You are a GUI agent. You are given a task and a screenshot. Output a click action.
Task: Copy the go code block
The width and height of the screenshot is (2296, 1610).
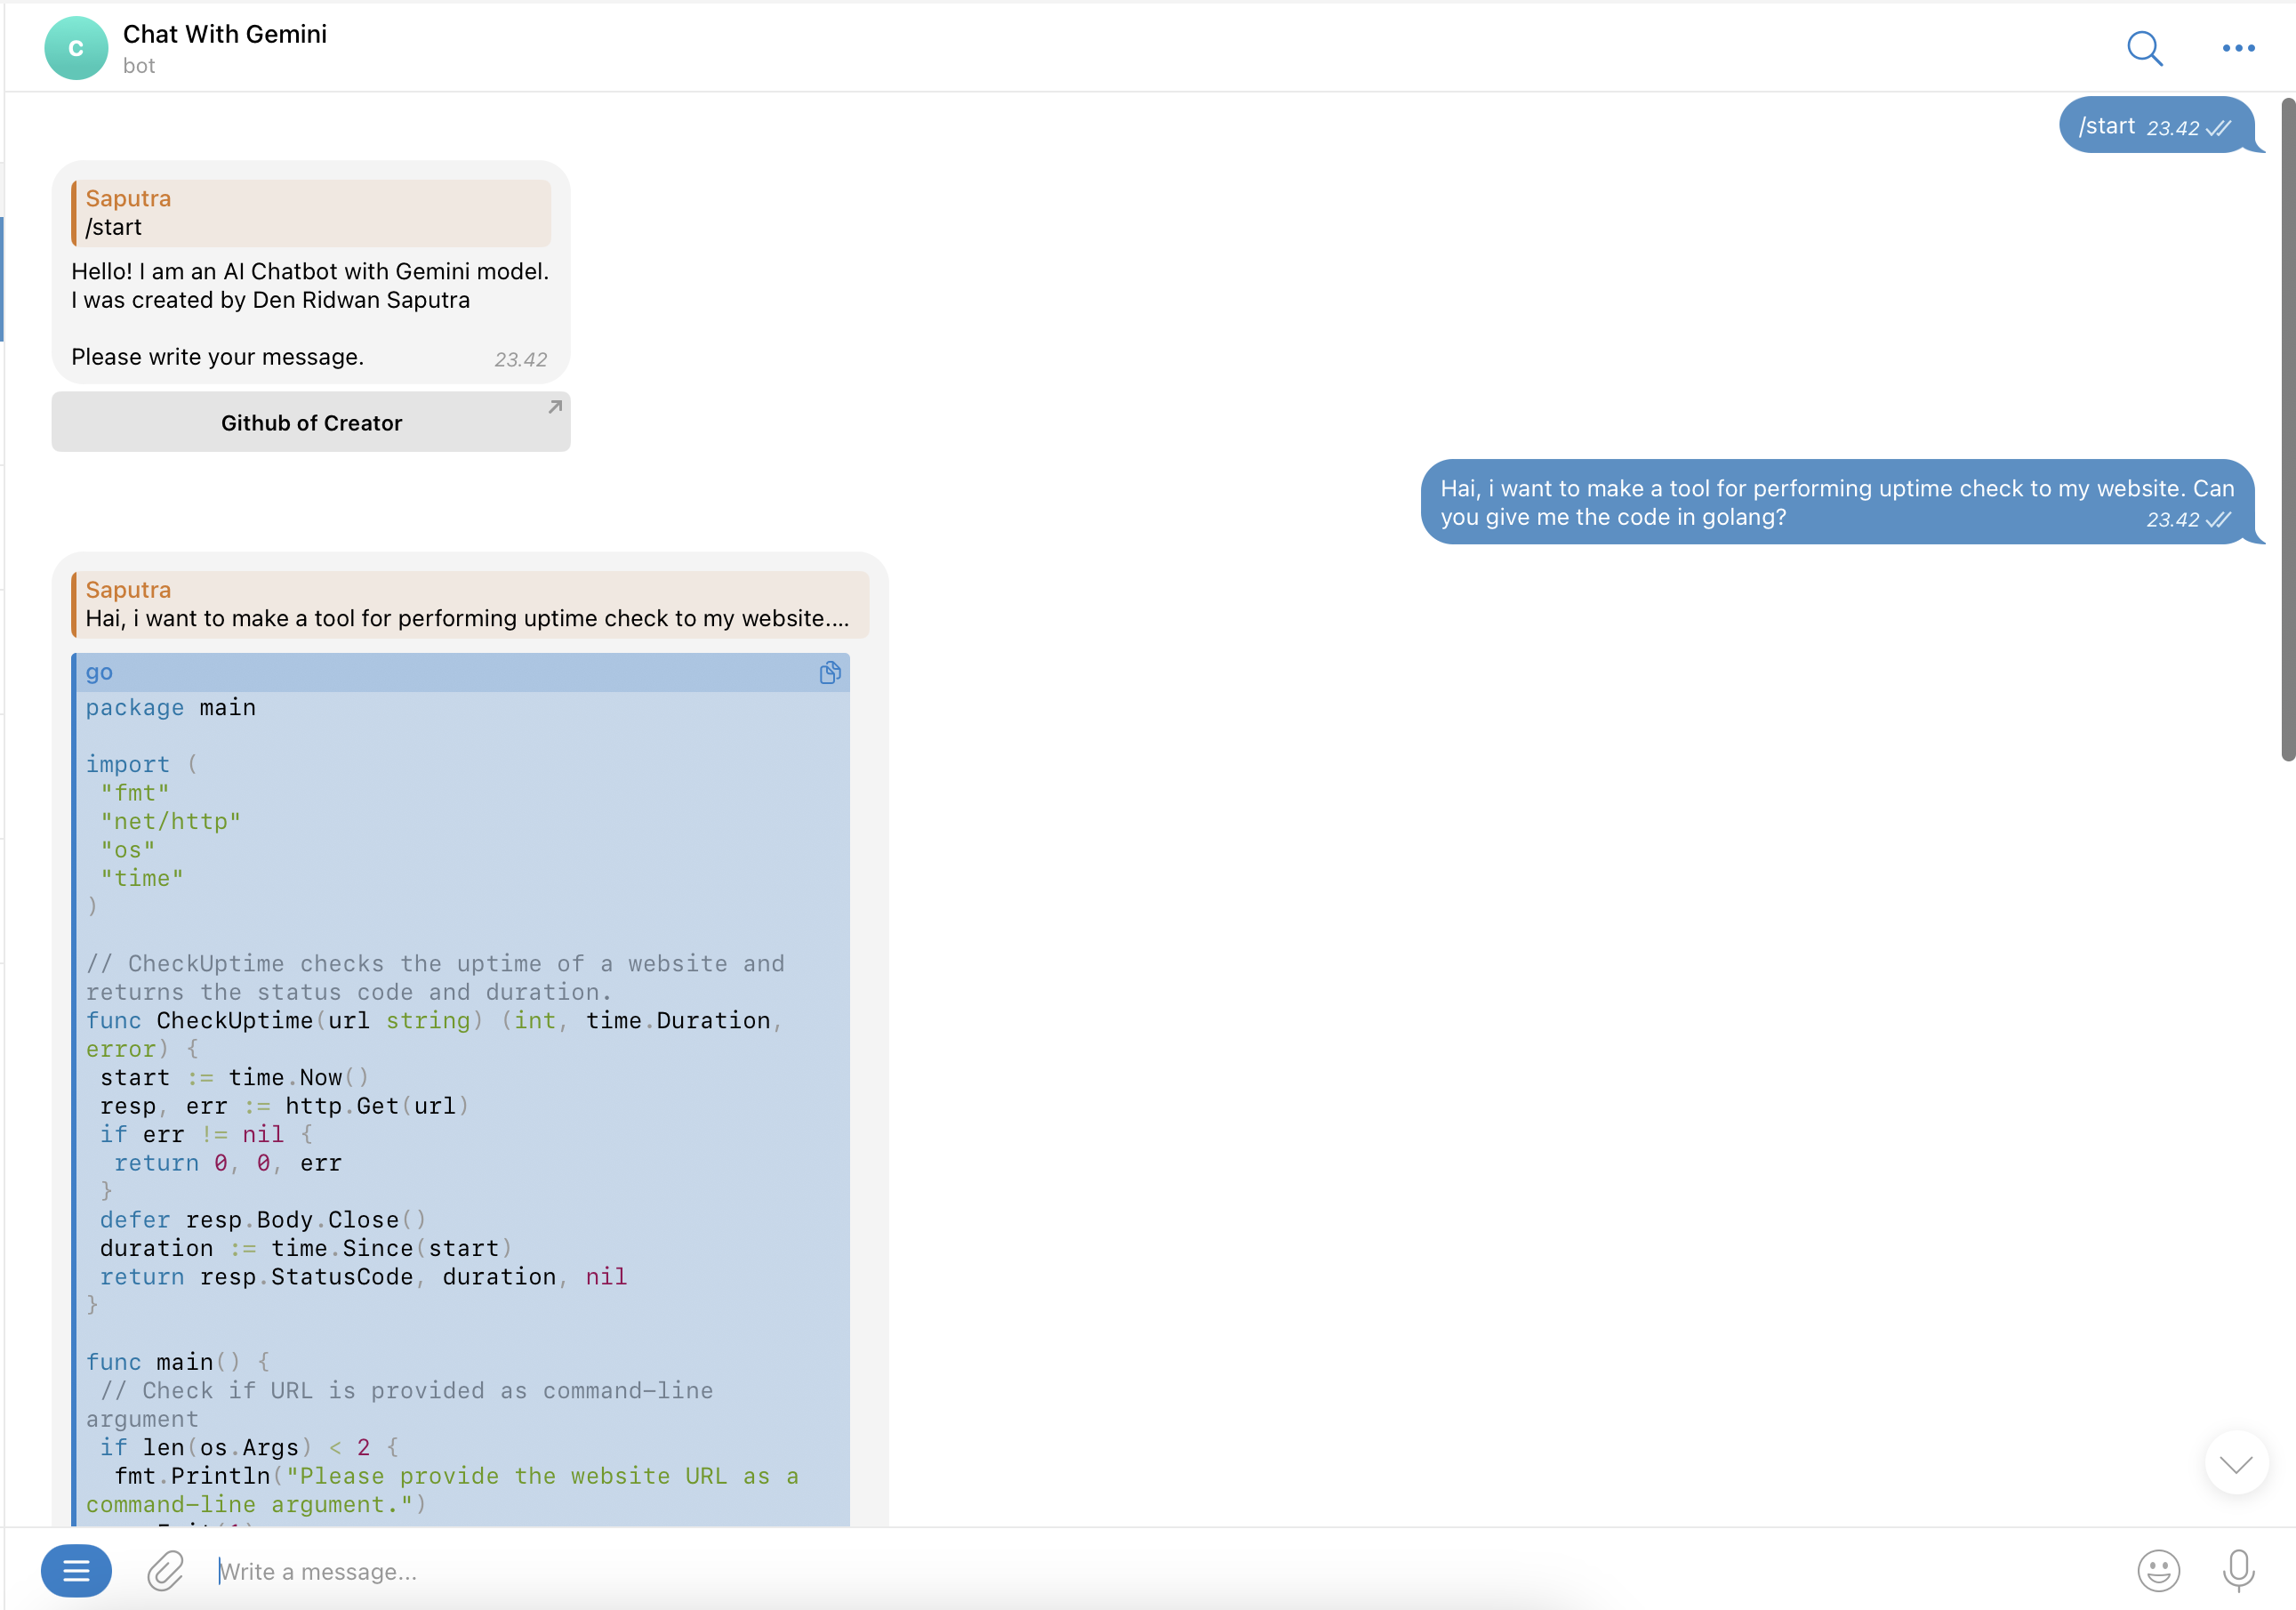[x=829, y=673]
